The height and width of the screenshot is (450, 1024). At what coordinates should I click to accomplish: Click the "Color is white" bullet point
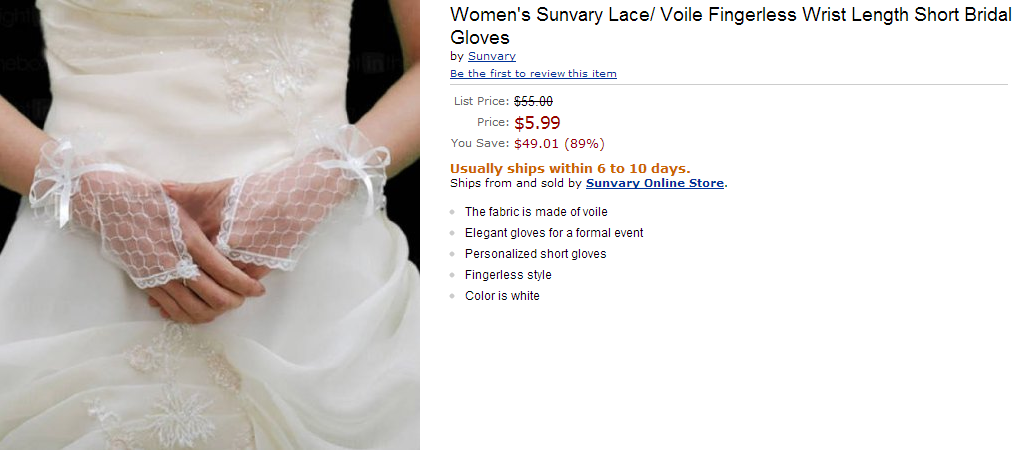pos(502,296)
